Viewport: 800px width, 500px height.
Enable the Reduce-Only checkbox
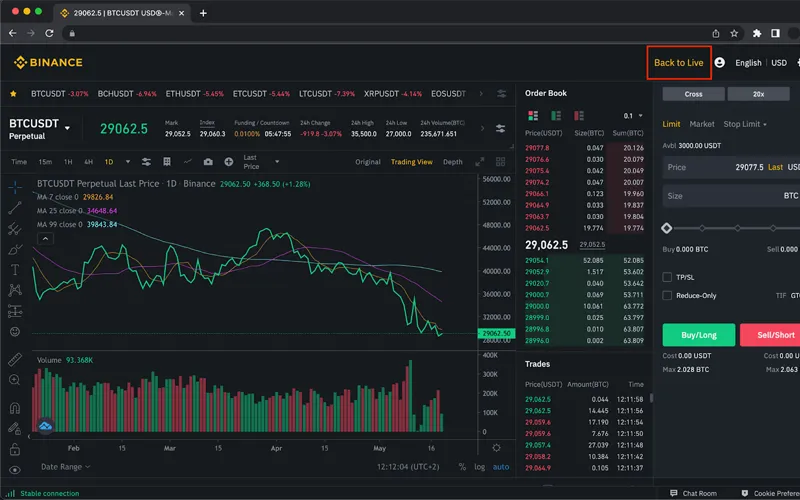tap(667, 295)
